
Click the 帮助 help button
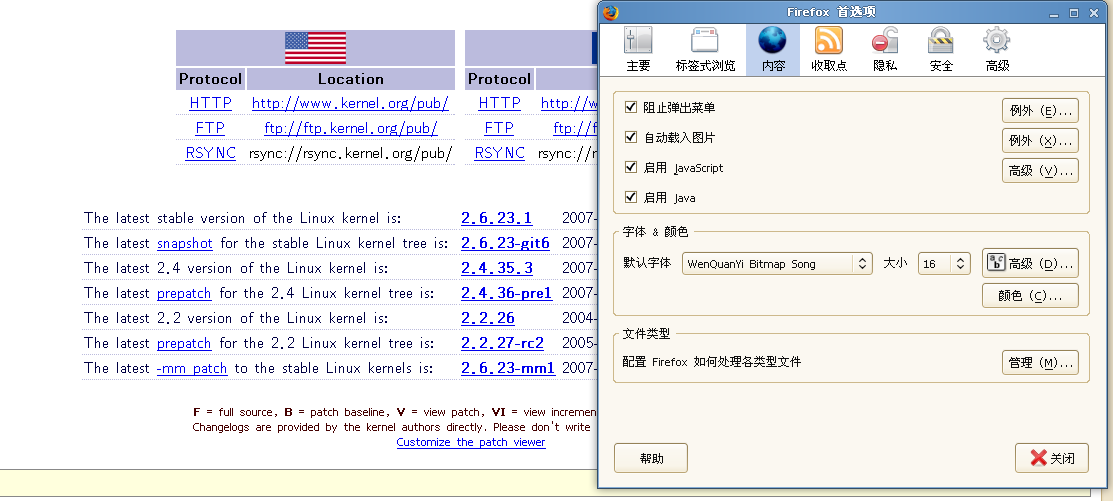[651, 458]
